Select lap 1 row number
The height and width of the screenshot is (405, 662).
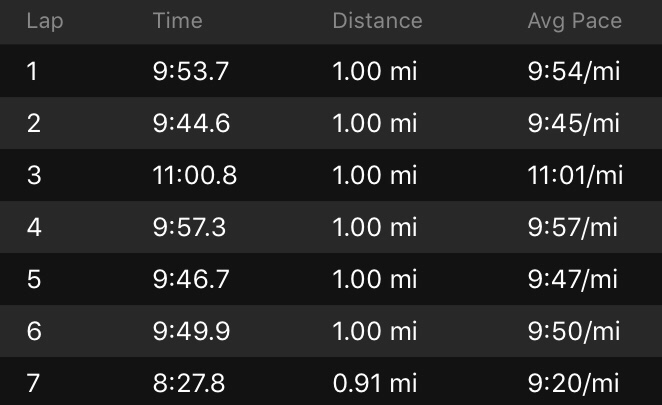(32, 72)
